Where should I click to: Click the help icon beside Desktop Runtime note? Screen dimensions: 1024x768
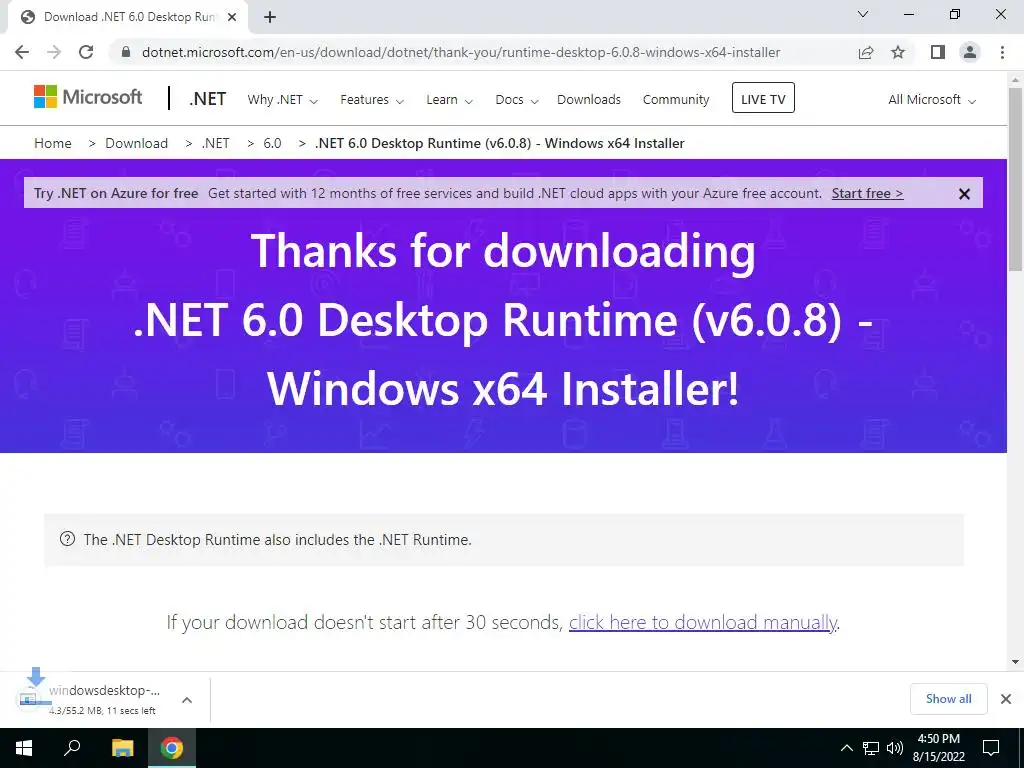[x=67, y=539]
